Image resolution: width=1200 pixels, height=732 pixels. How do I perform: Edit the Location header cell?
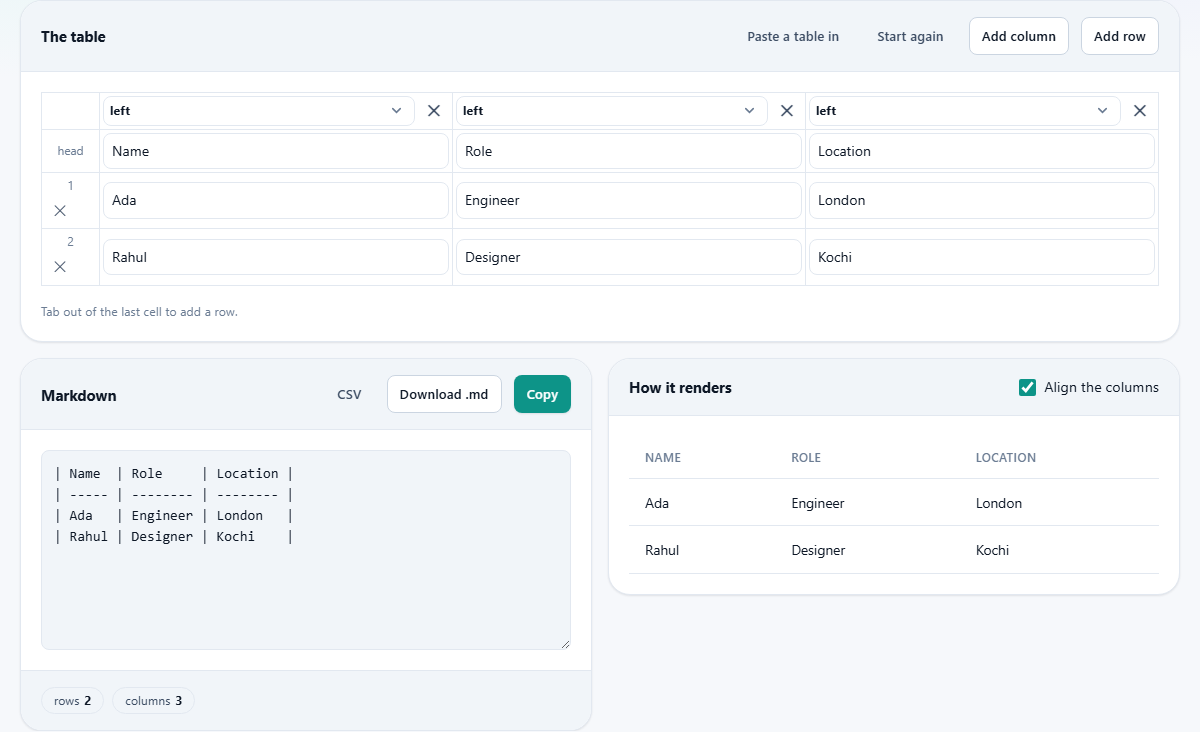982,151
